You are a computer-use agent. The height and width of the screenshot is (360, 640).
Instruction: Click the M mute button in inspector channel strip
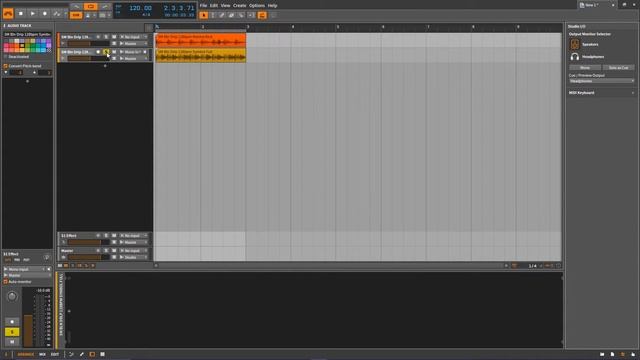(x=12, y=342)
